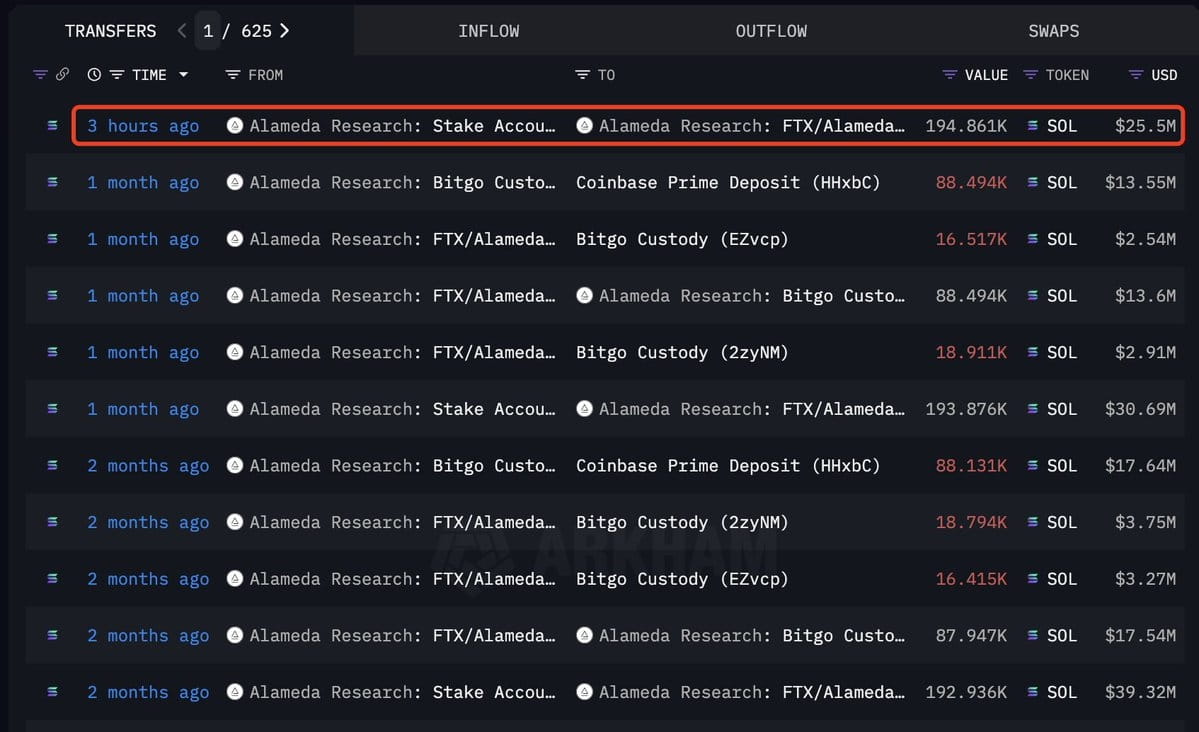1199x732 pixels.
Task: Switch to the OUTFLOW tab
Action: click(771, 31)
